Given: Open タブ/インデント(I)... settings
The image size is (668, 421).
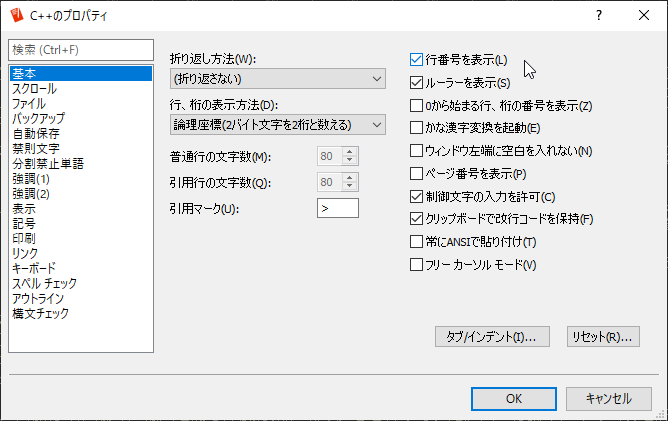Looking at the screenshot, I should 492,337.
